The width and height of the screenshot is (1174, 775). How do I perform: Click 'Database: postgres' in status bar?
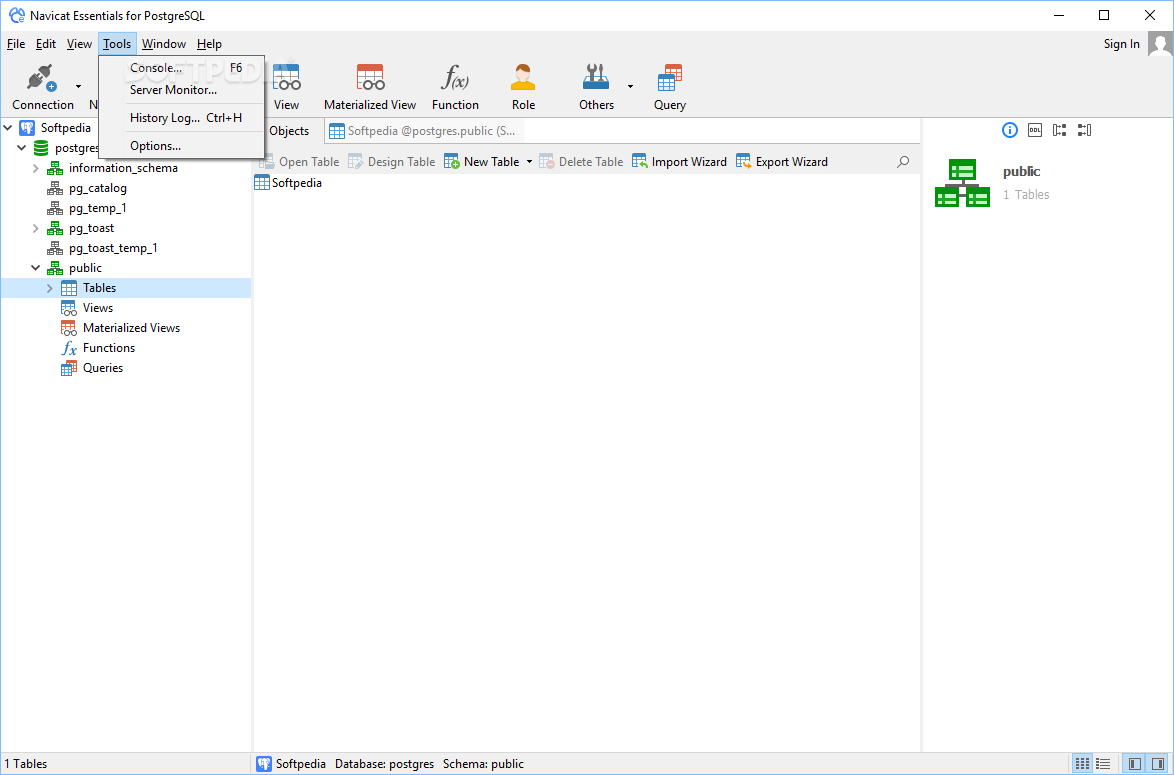coord(384,764)
